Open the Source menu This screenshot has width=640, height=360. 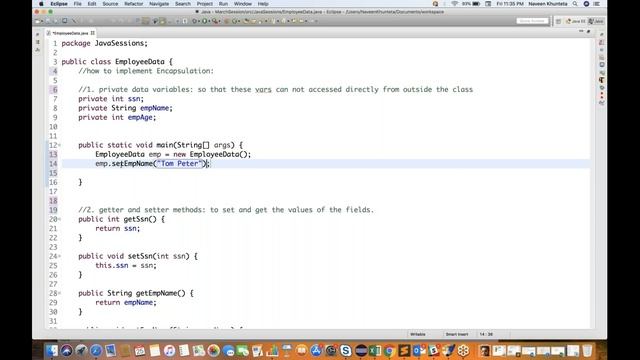coord(110,4)
